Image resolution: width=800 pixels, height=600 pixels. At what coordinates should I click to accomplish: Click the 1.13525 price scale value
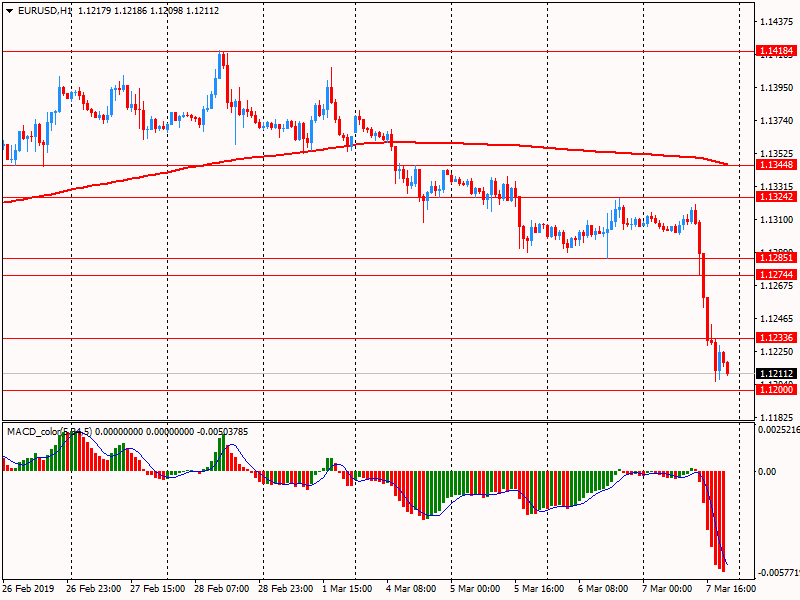[777, 154]
